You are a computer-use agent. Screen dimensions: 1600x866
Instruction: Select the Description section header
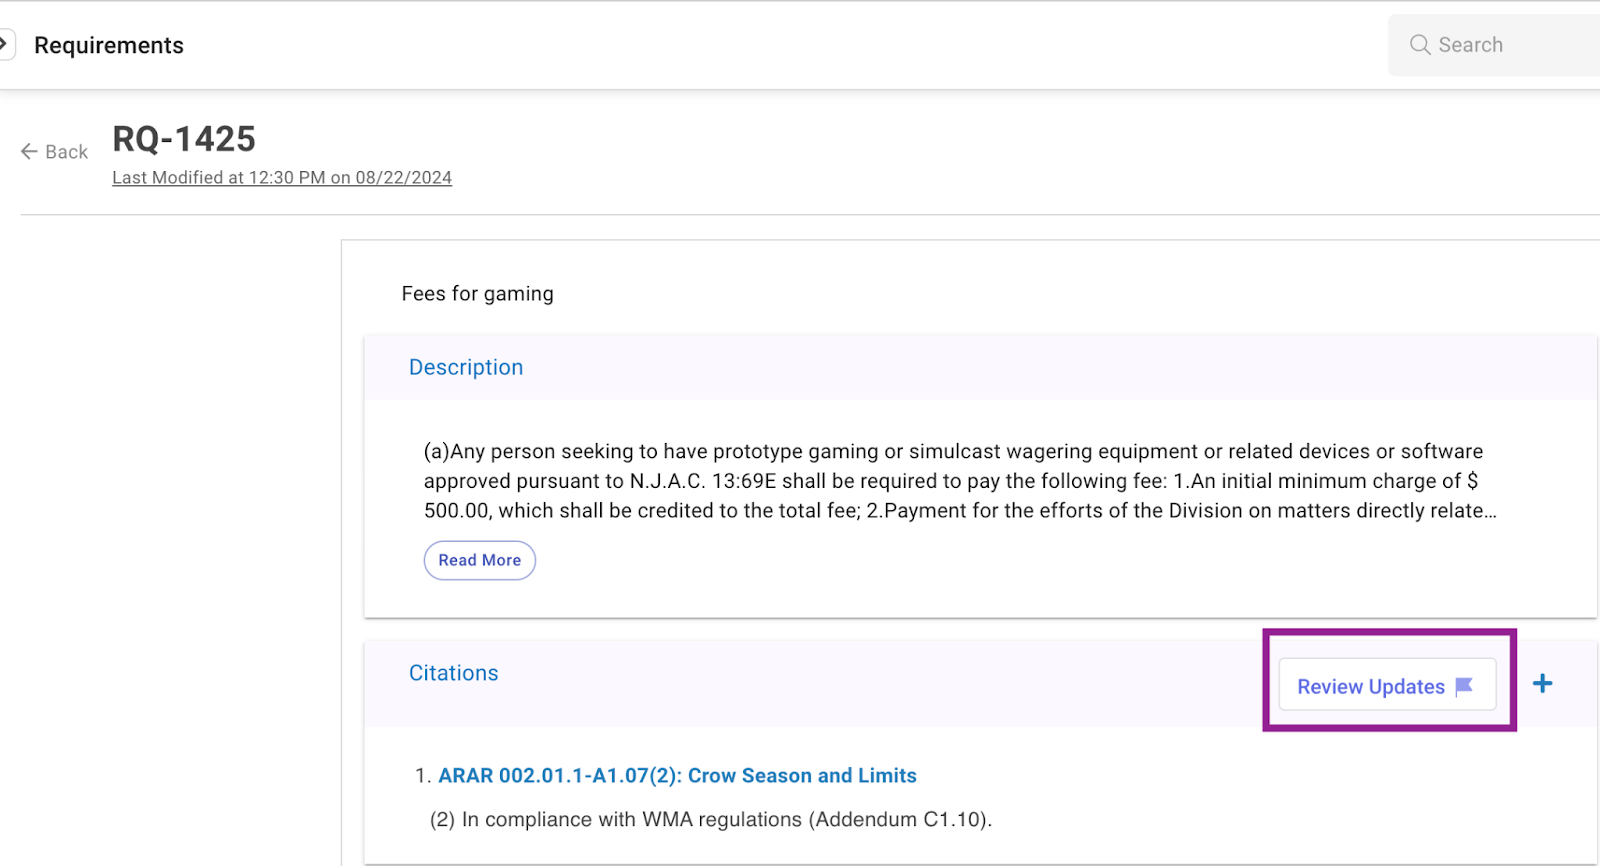coord(465,368)
